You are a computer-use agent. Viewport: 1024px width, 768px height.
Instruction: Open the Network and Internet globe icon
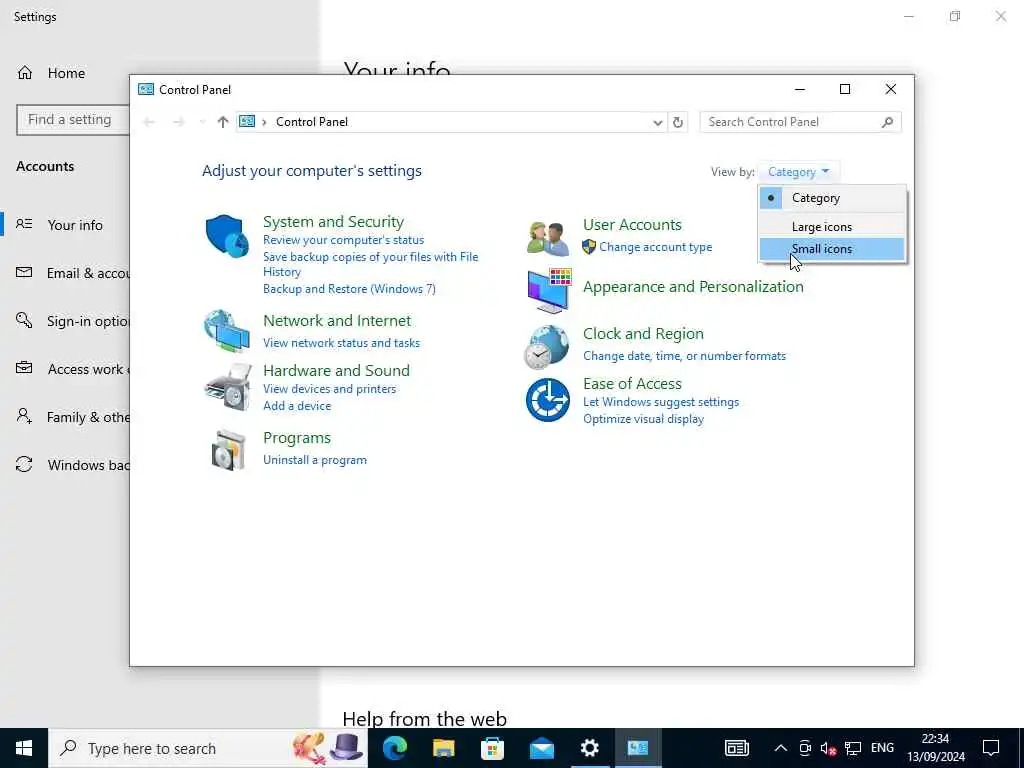(x=227, y=331)
